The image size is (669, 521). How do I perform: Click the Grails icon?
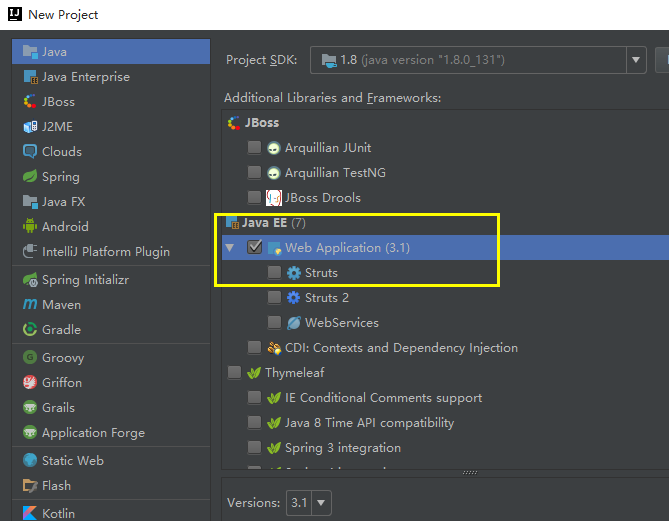(30, 407)
